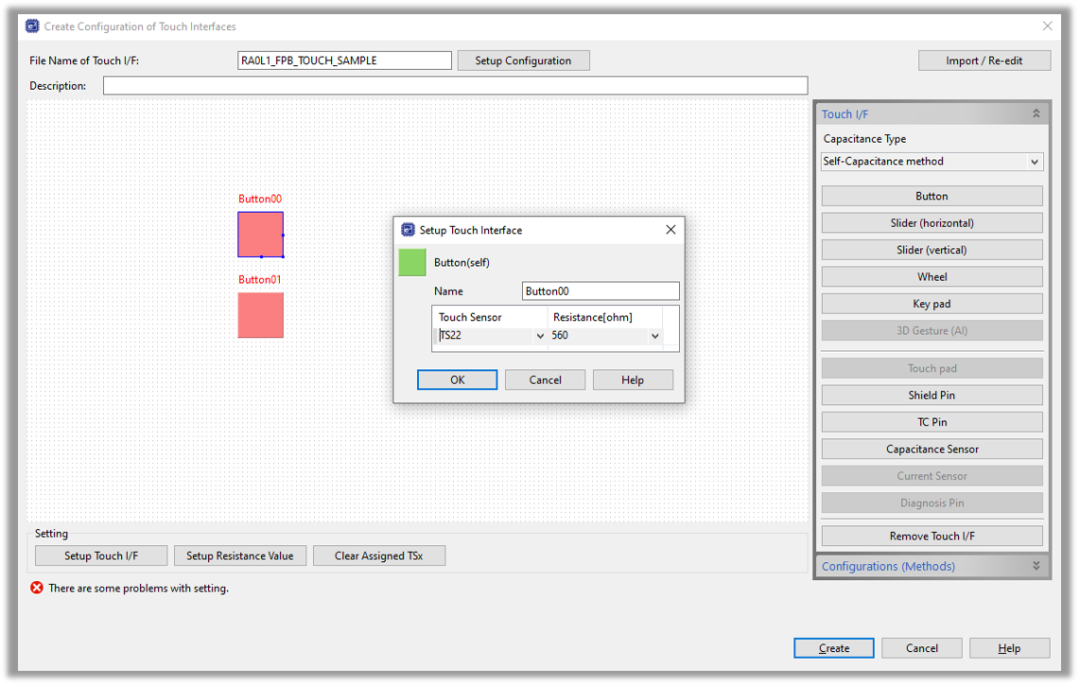Click the Diagnosis Pin button
The width and height of the screenshot is (1080, 686).
point(932,502)
